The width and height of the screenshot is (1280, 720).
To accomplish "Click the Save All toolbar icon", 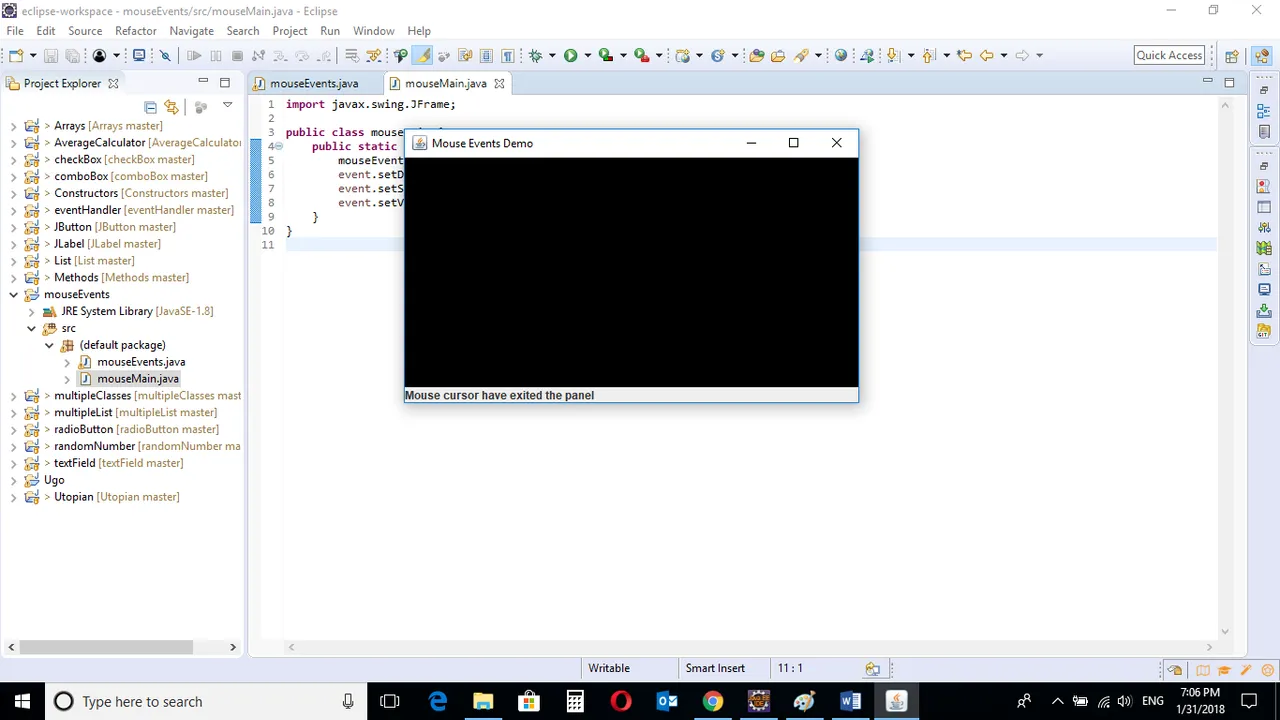I will 72,55.
